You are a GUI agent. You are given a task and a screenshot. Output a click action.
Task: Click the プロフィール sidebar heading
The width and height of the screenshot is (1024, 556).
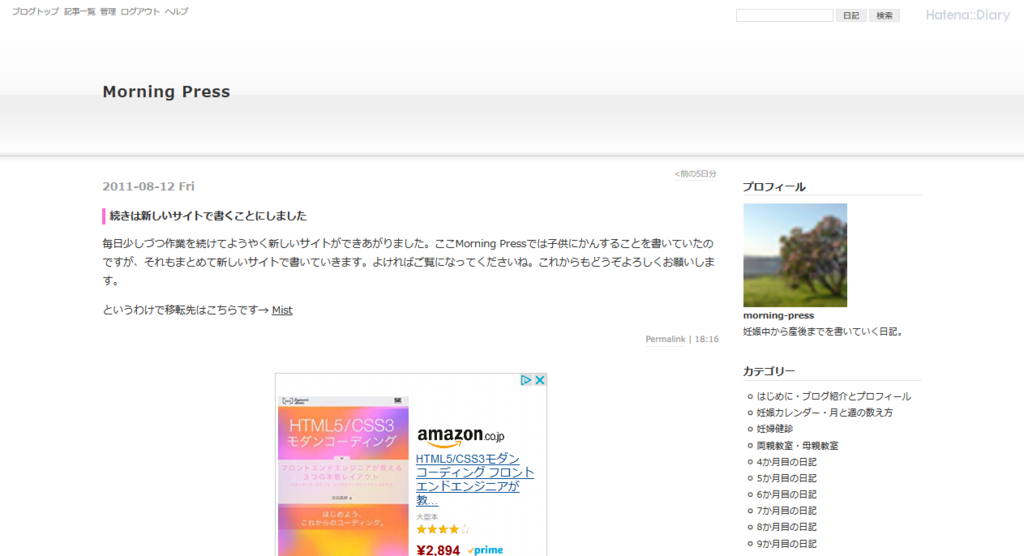point(774,187)
